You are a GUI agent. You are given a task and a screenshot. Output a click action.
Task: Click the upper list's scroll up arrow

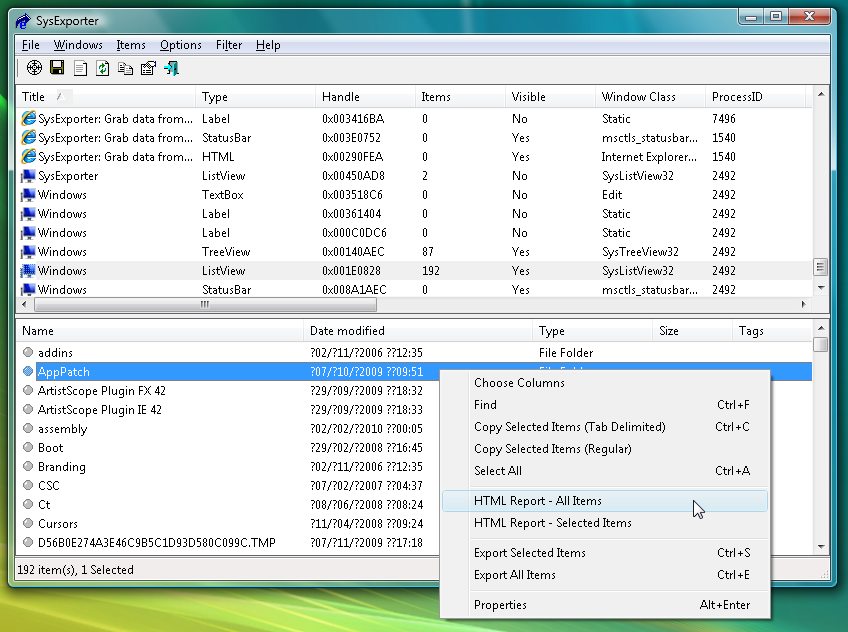coord(821,95)
